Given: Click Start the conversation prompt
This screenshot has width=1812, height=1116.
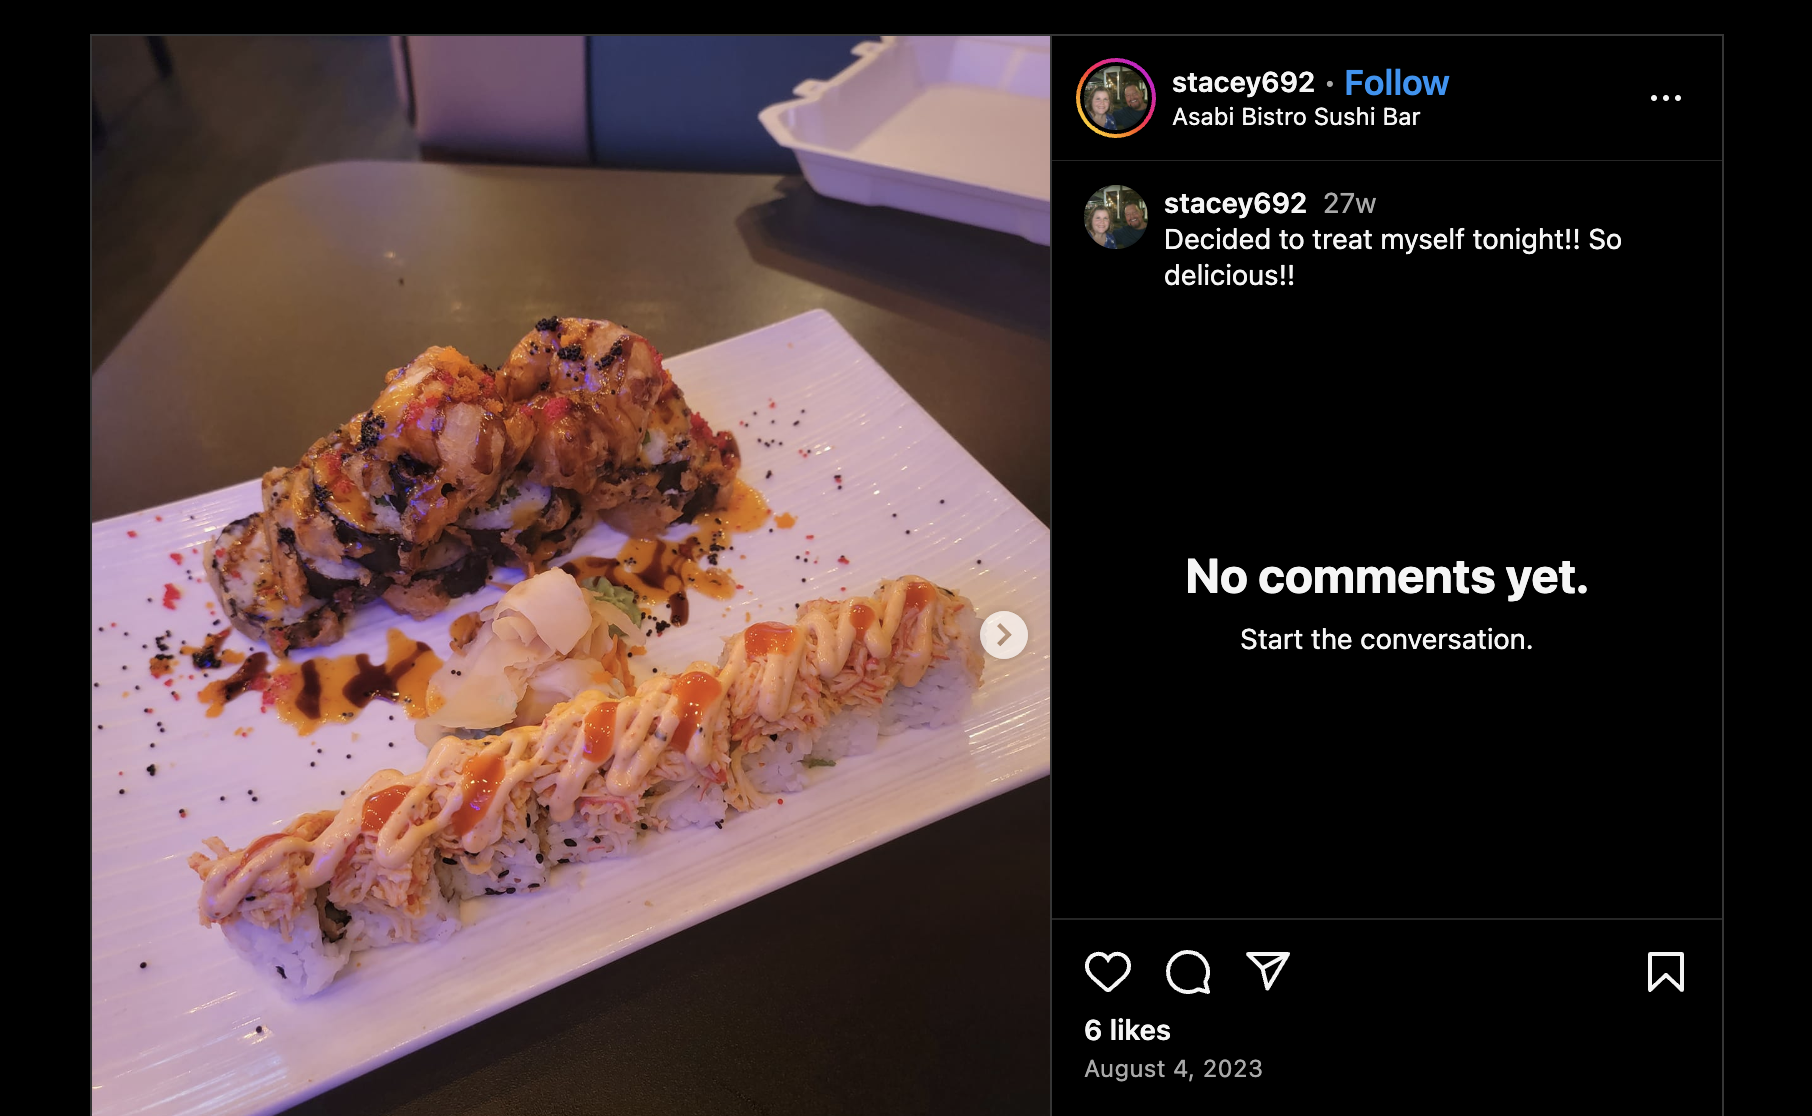Looking at the screenshot, I should pos(1385,638).
